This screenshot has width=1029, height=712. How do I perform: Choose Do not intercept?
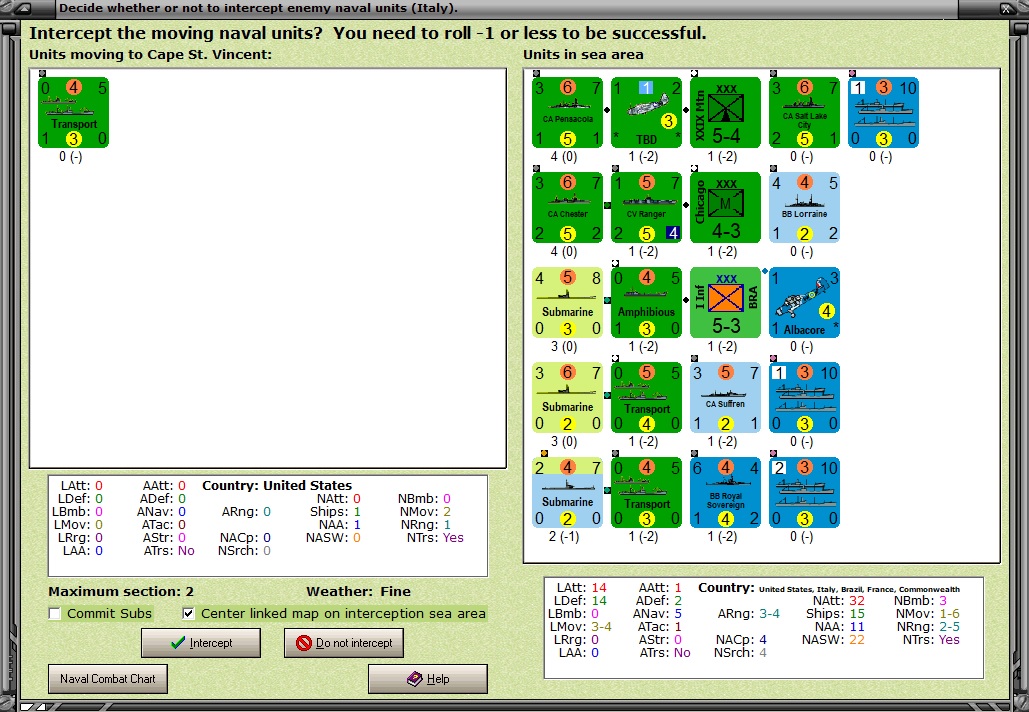click(x=344, y=643)
